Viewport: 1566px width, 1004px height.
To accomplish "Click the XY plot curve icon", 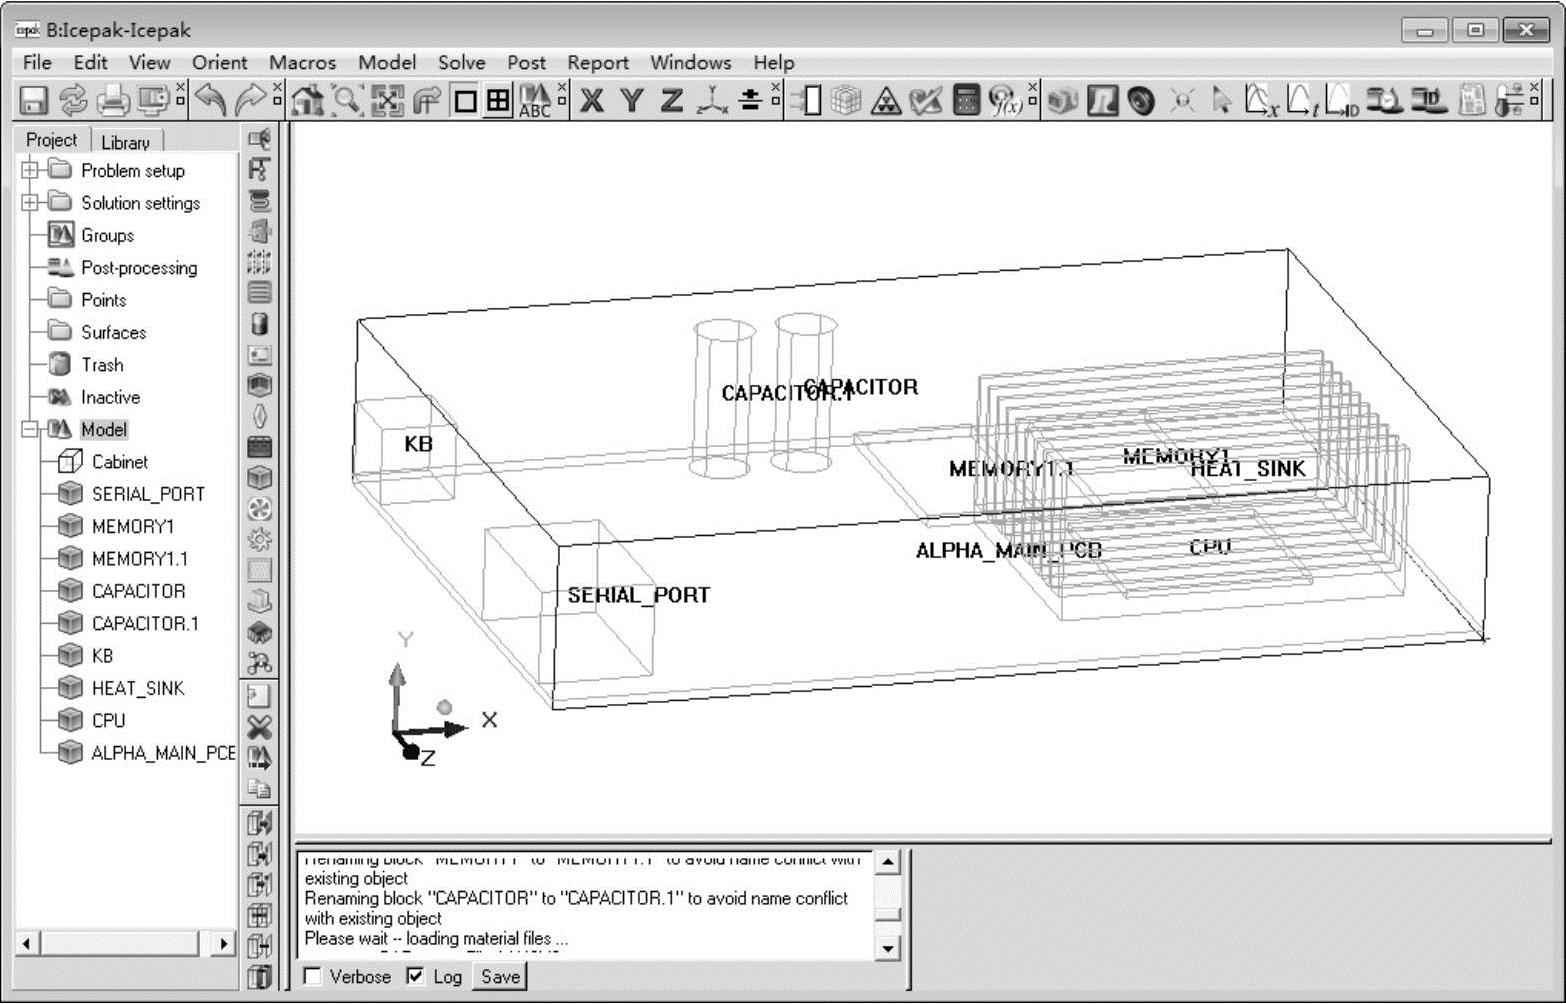I will click(x=1261, y=100).
